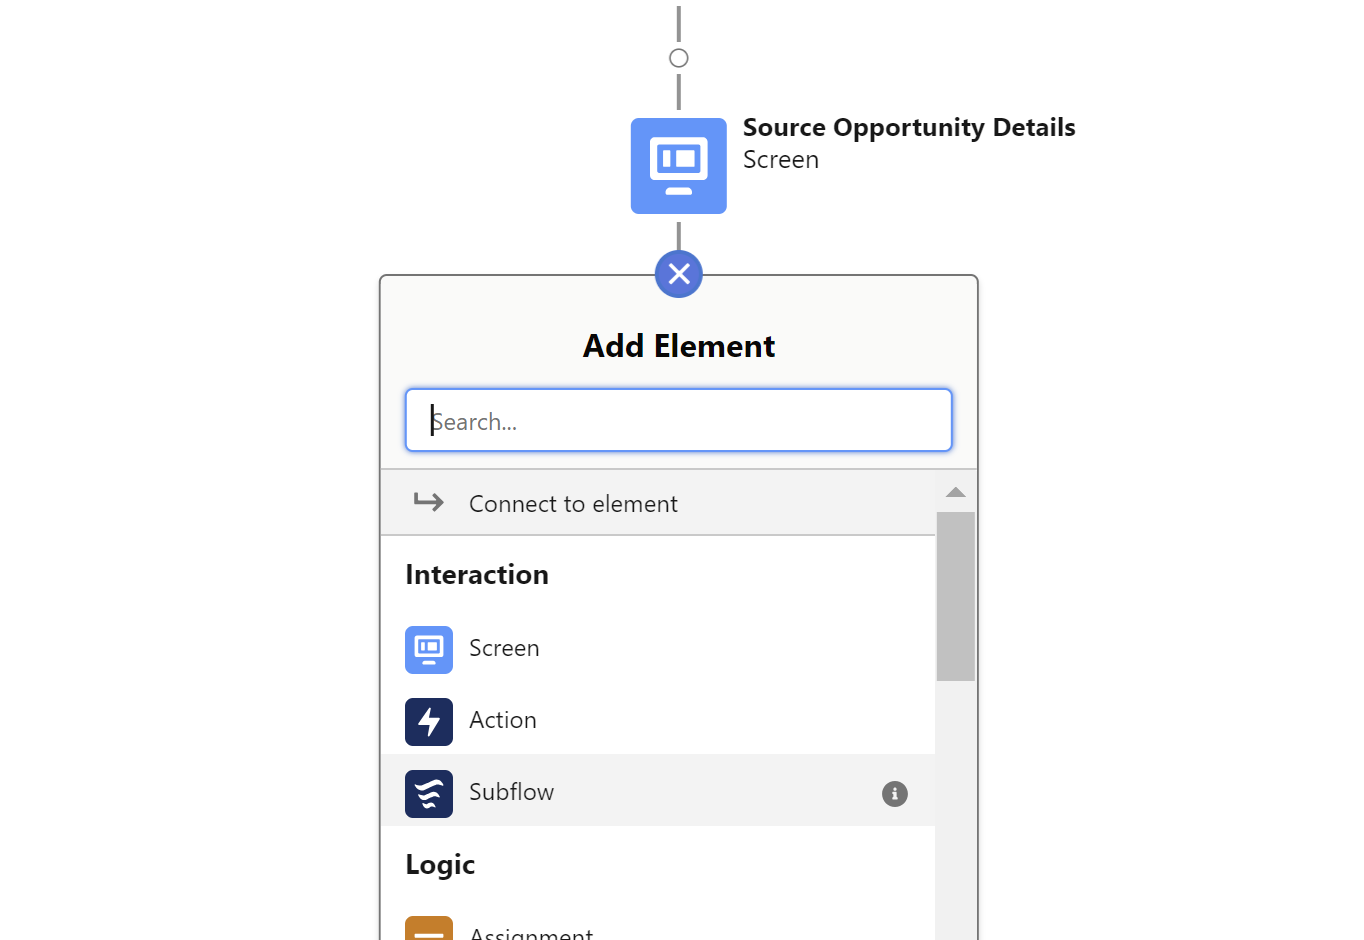Click the scrollbar track below the thumb
The height and width of the screenshot is (940, 1364).
coord(956,810)
